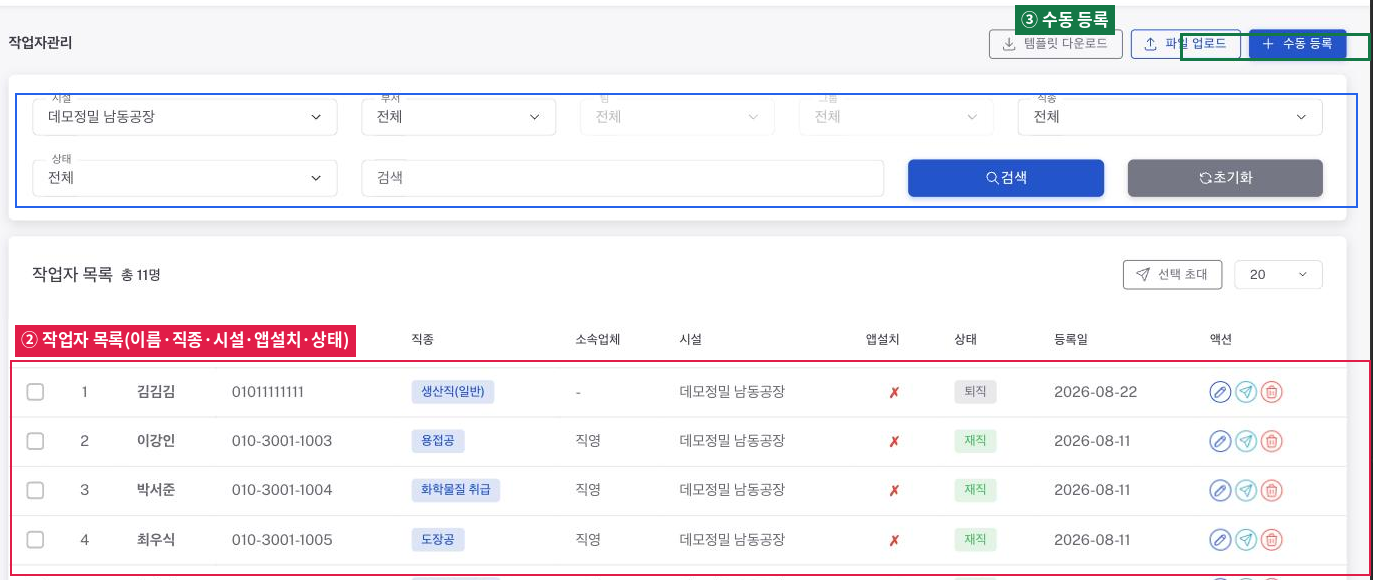Image resolution: width=1373 pixels, height=580 pixels.
Task: Click the 선택 초대 button
Action: (x=1173, y=274)
